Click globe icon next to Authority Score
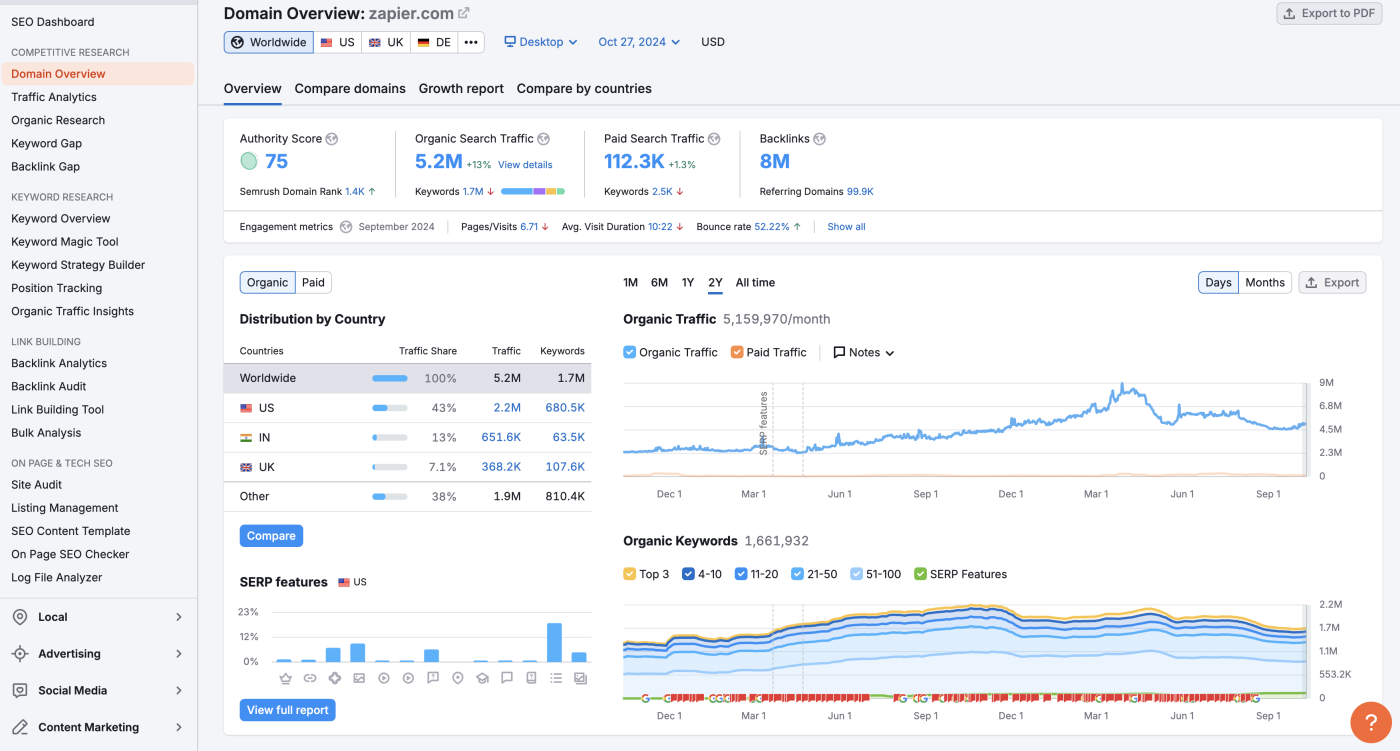The image size is (1400, 751). pyautogui.click(x=332, y=139)
